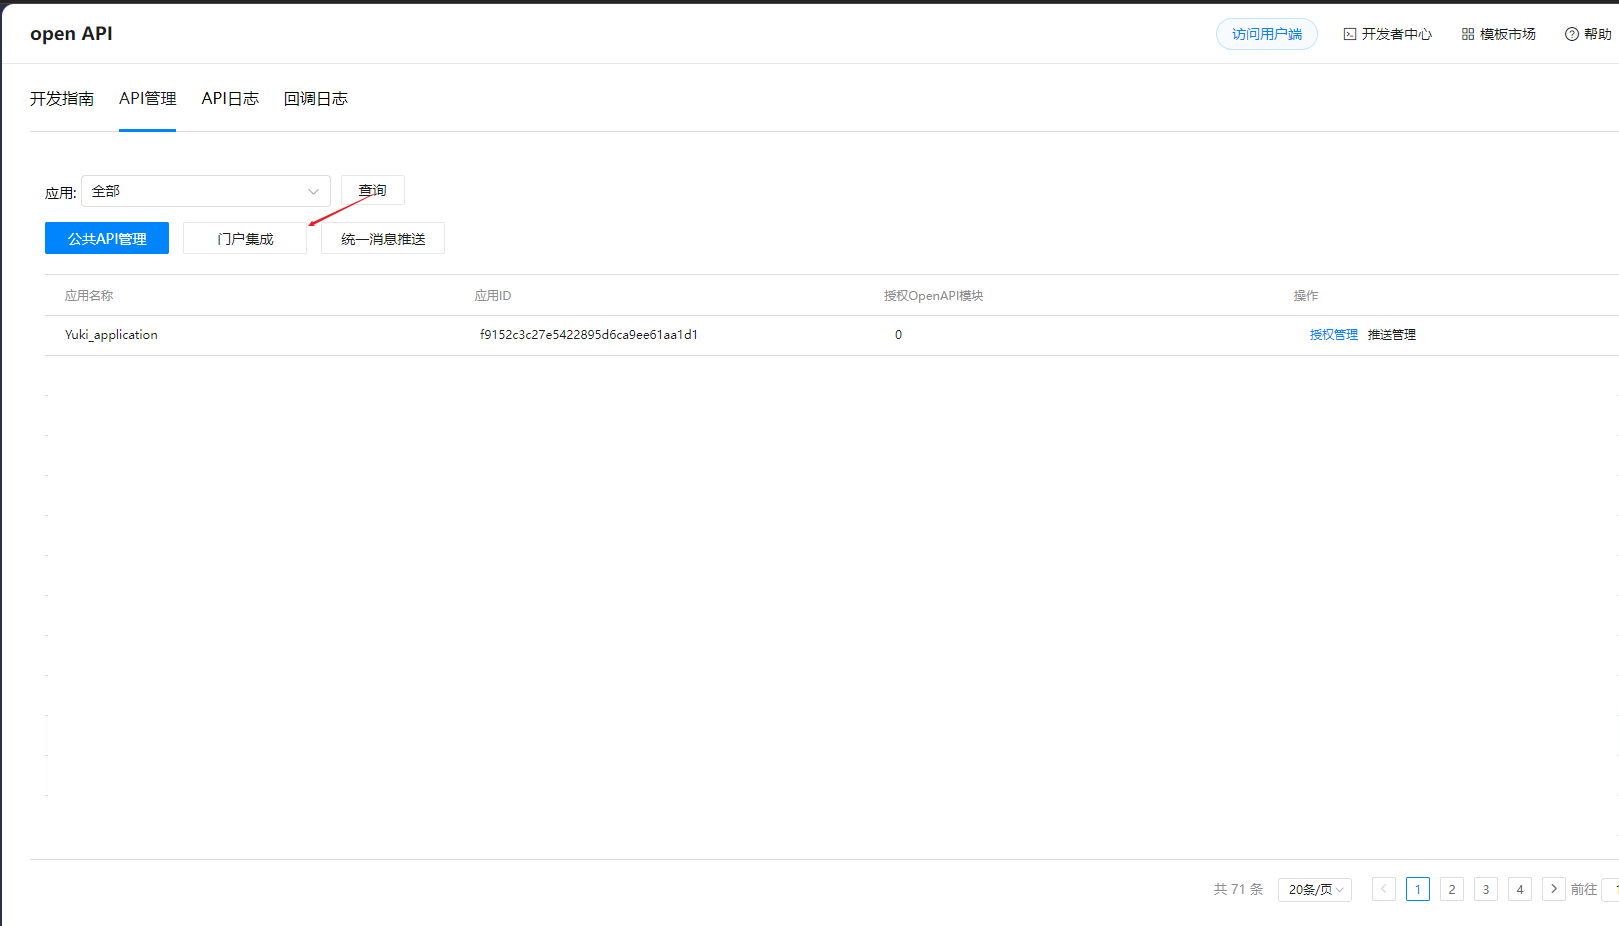1619x926 pixels.
Task: Click the Template Market grid icon (模板市场)
Action: coord(1467,34)
